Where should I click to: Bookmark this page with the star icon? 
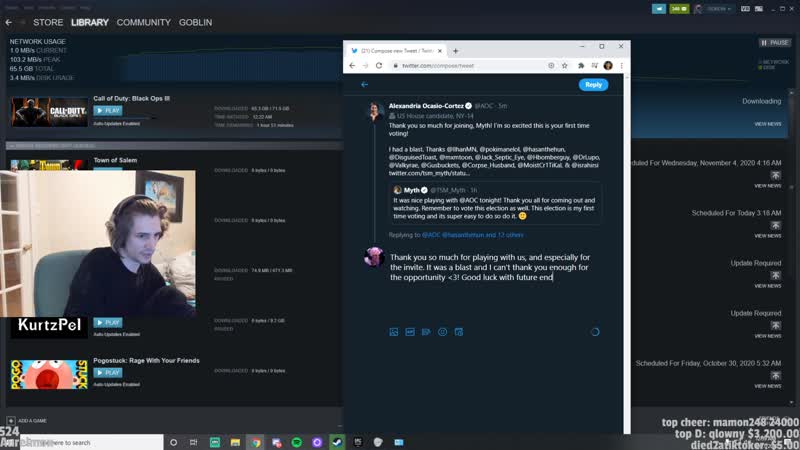coord(565,66)
